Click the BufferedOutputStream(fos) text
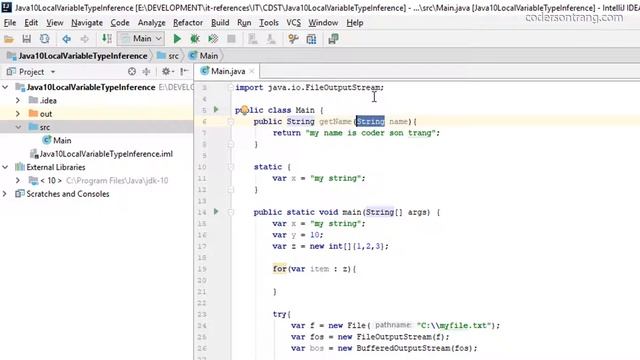Viewport: 640px width, 360px height. click(x=414, y=348)
